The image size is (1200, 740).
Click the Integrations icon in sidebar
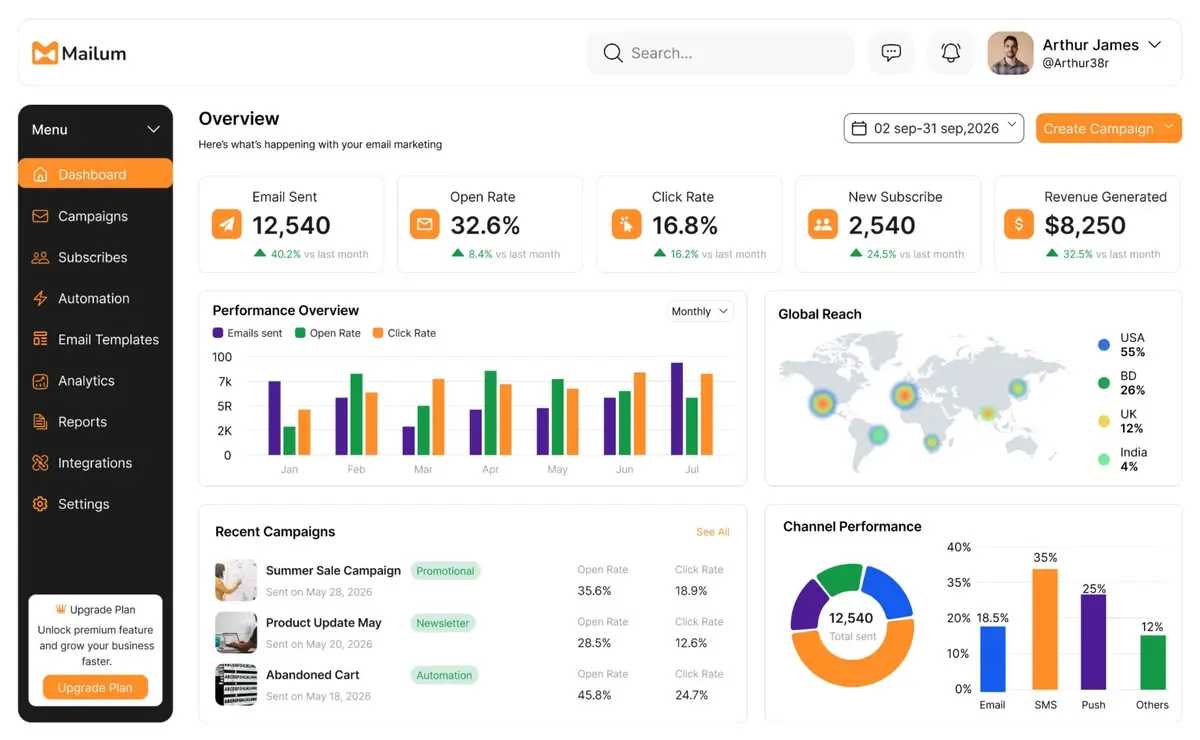(x=40, y=463)
